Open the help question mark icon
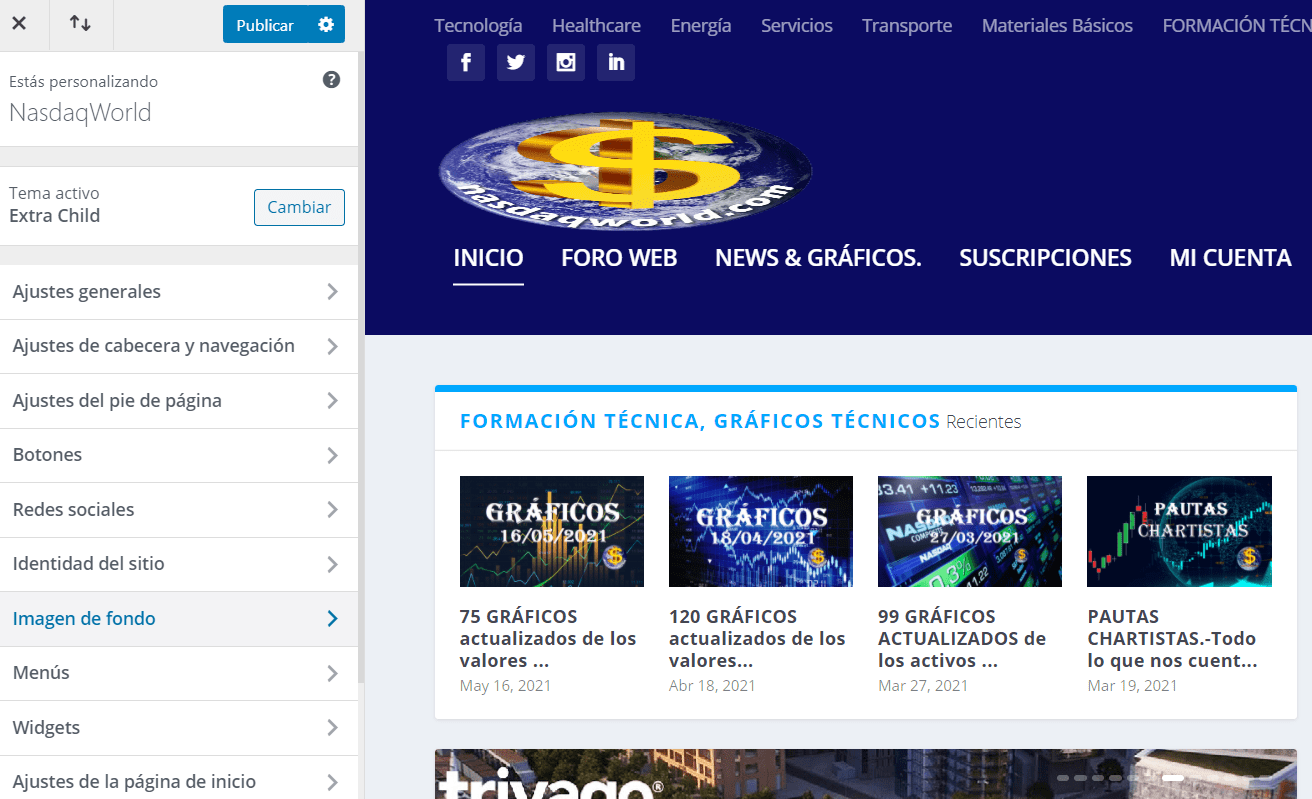The height and width of the screenshot is (799, 1312). (x=332, y=80)
